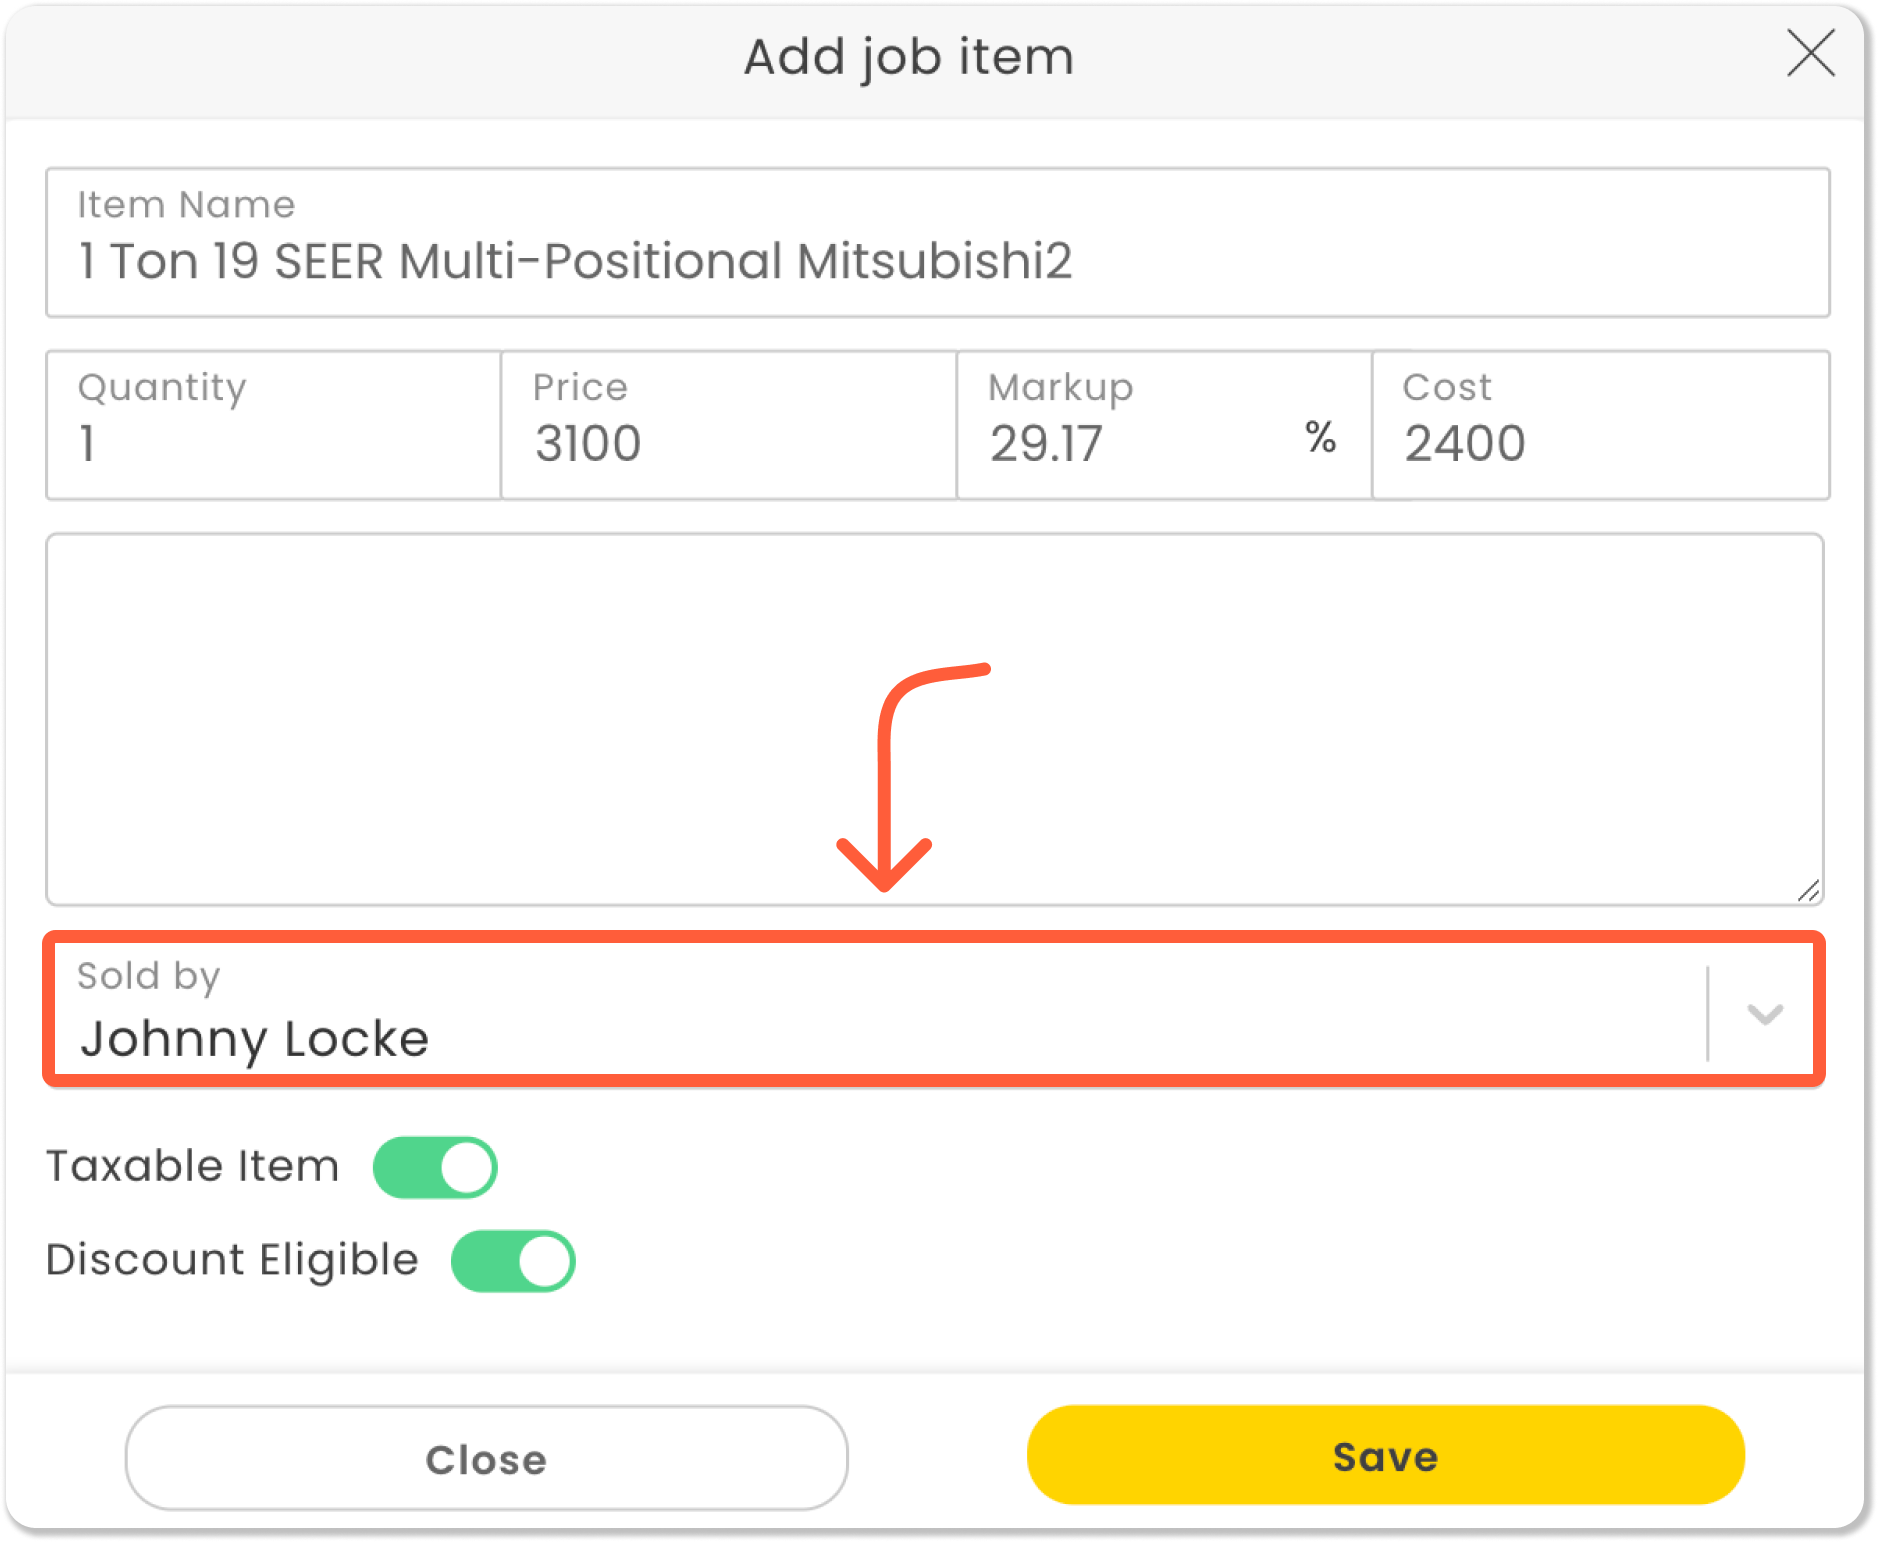Screen dimensions: 1878x1542
Task: Select the Price field showing 3100
Action: coord(728,443)
